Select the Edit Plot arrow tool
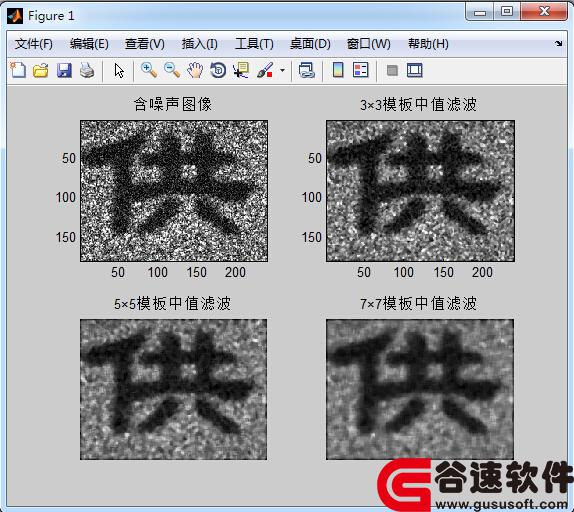This screenshot has height=512, width=574. (x=119, y=70)
